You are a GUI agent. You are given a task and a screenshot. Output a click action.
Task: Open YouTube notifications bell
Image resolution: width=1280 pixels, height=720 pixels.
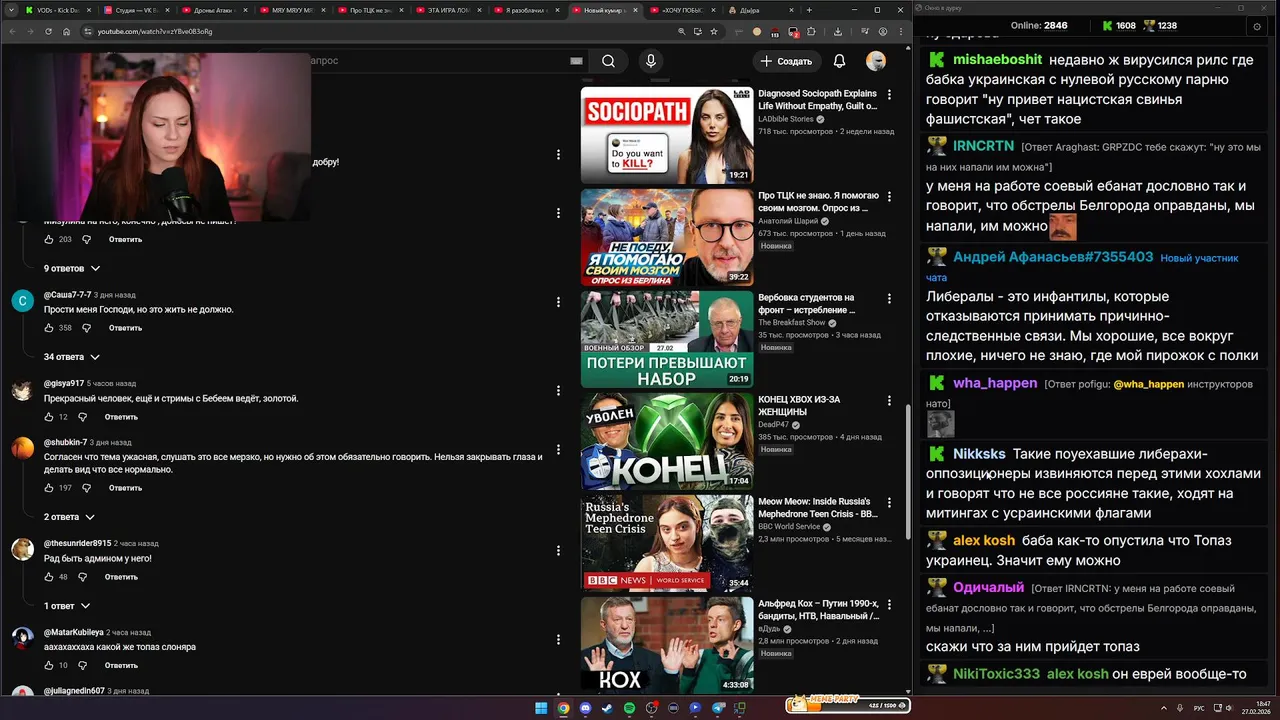(x=839, y=61)
